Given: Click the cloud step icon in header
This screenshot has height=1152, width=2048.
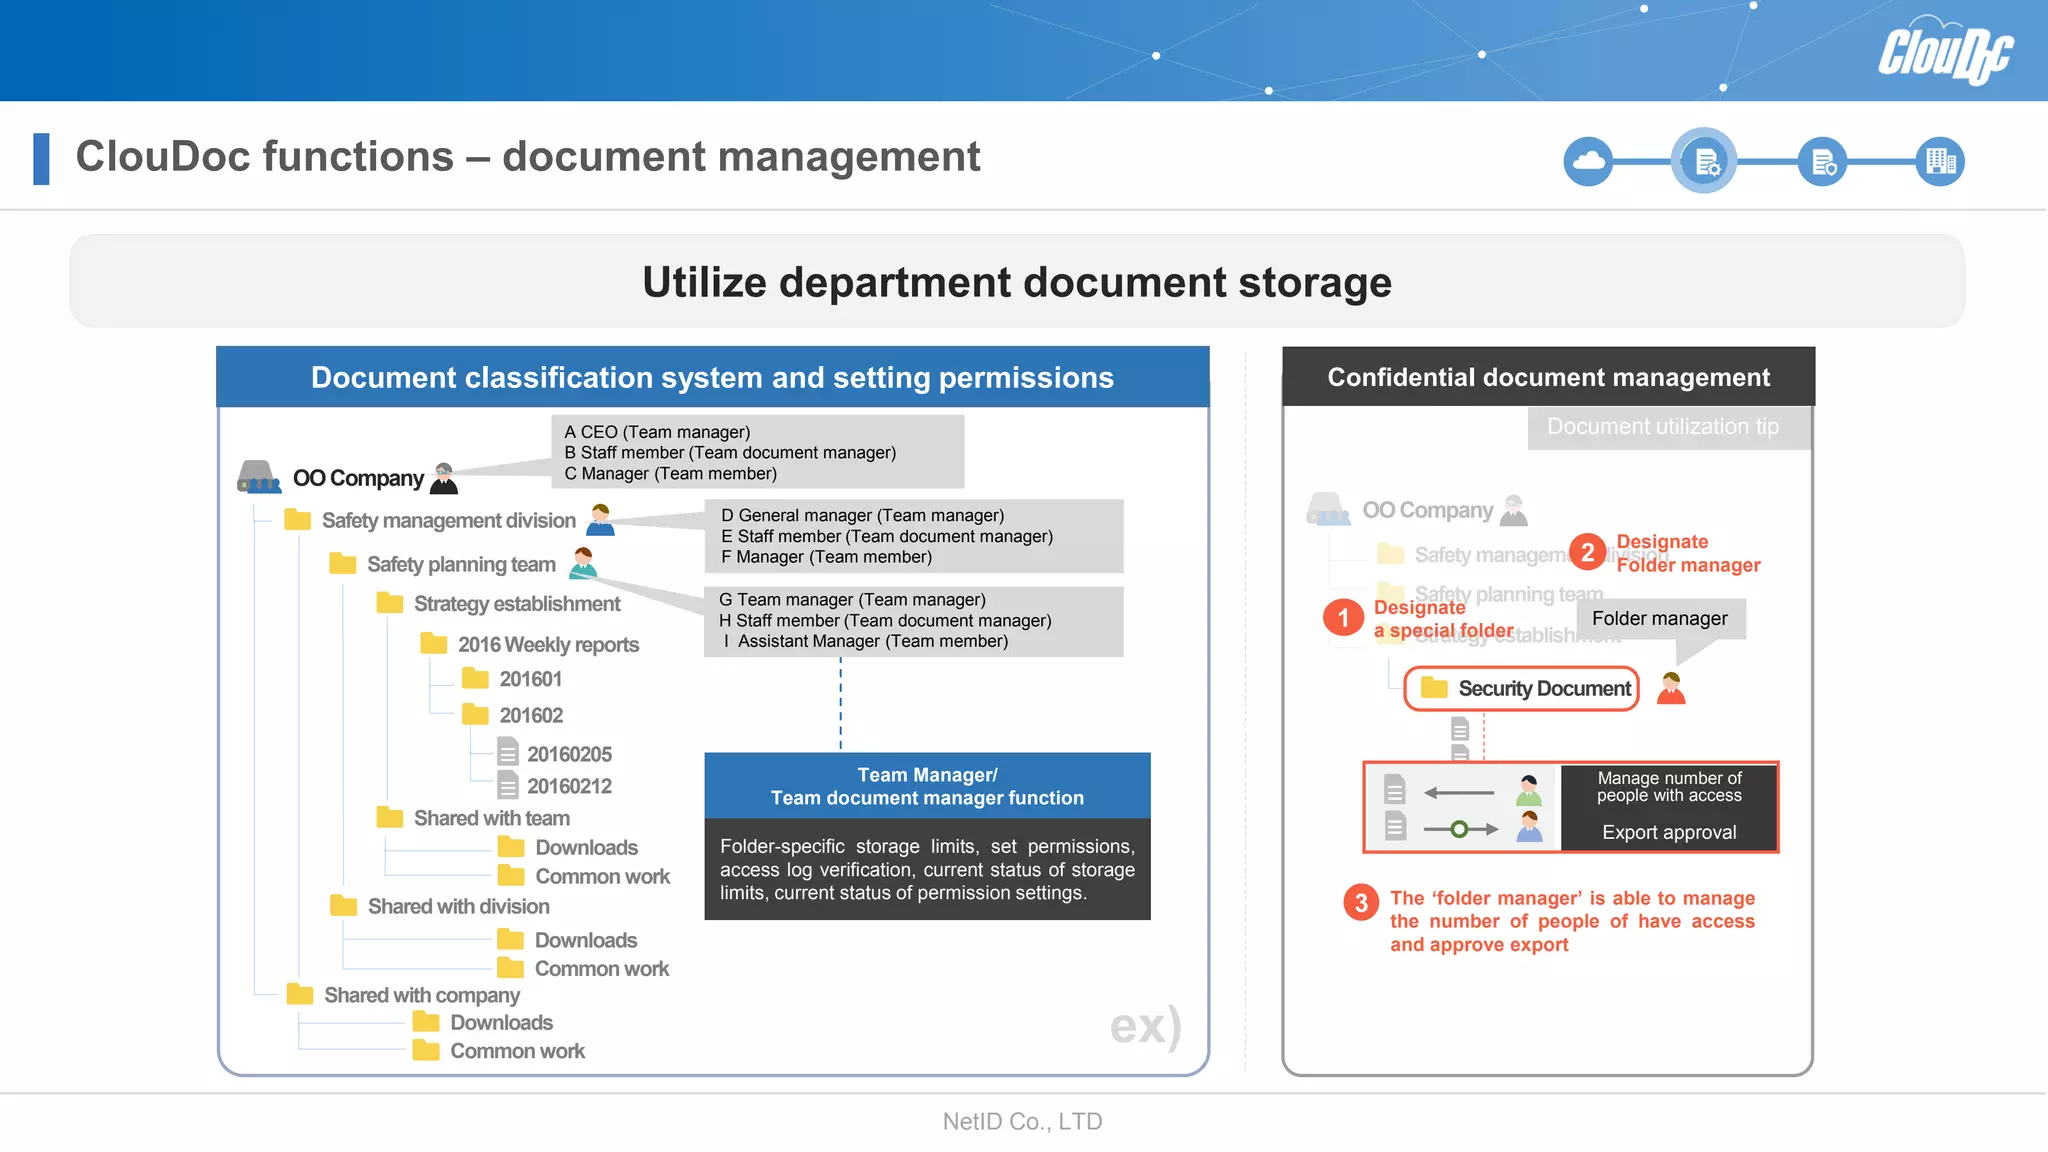Looking at the screenshot, I should tap(1588, 161).
